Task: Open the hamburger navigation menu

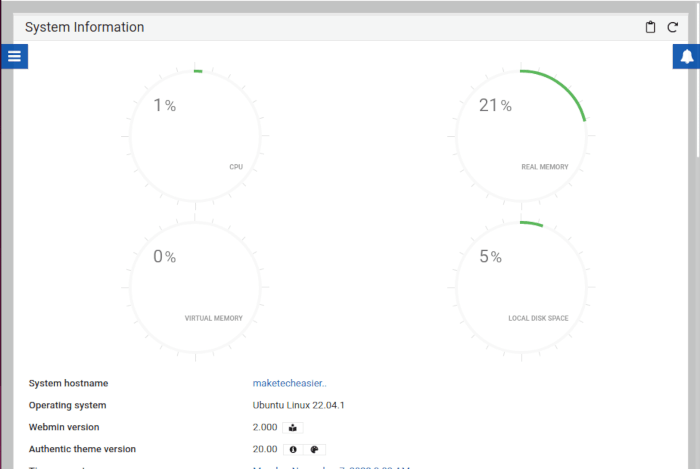Action: [x=14, y=56]
